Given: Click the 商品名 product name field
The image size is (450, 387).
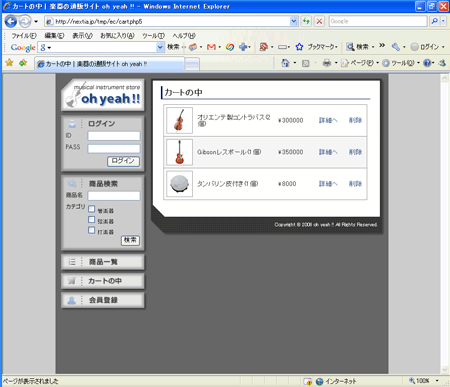Looking at the screenshot, I should pyautogui.click(x=114, y=196).
